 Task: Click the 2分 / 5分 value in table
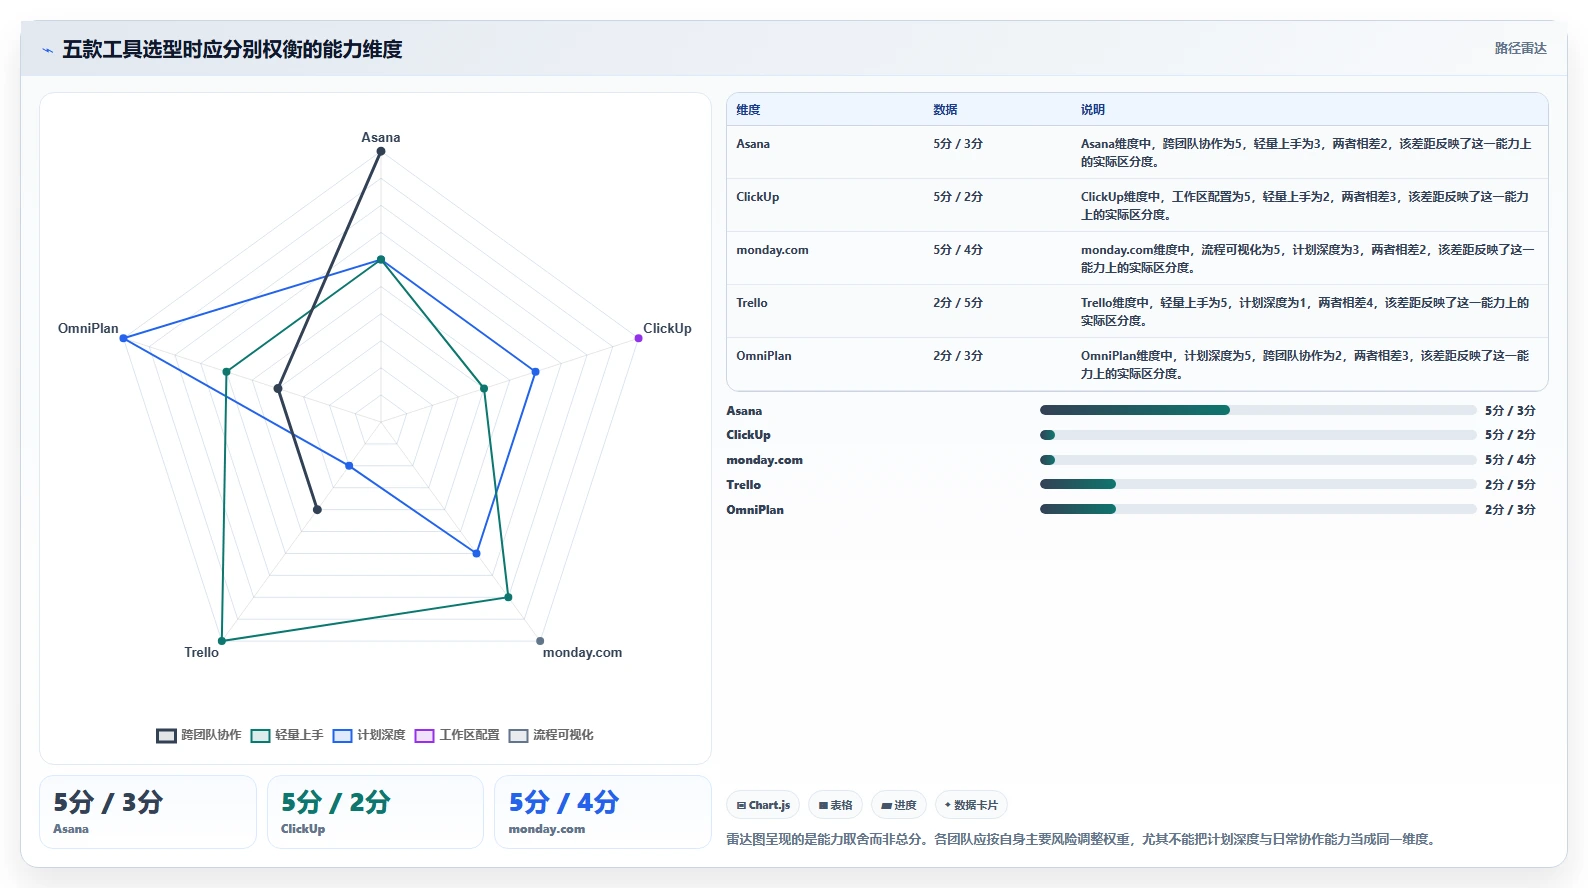click(958, 303)
